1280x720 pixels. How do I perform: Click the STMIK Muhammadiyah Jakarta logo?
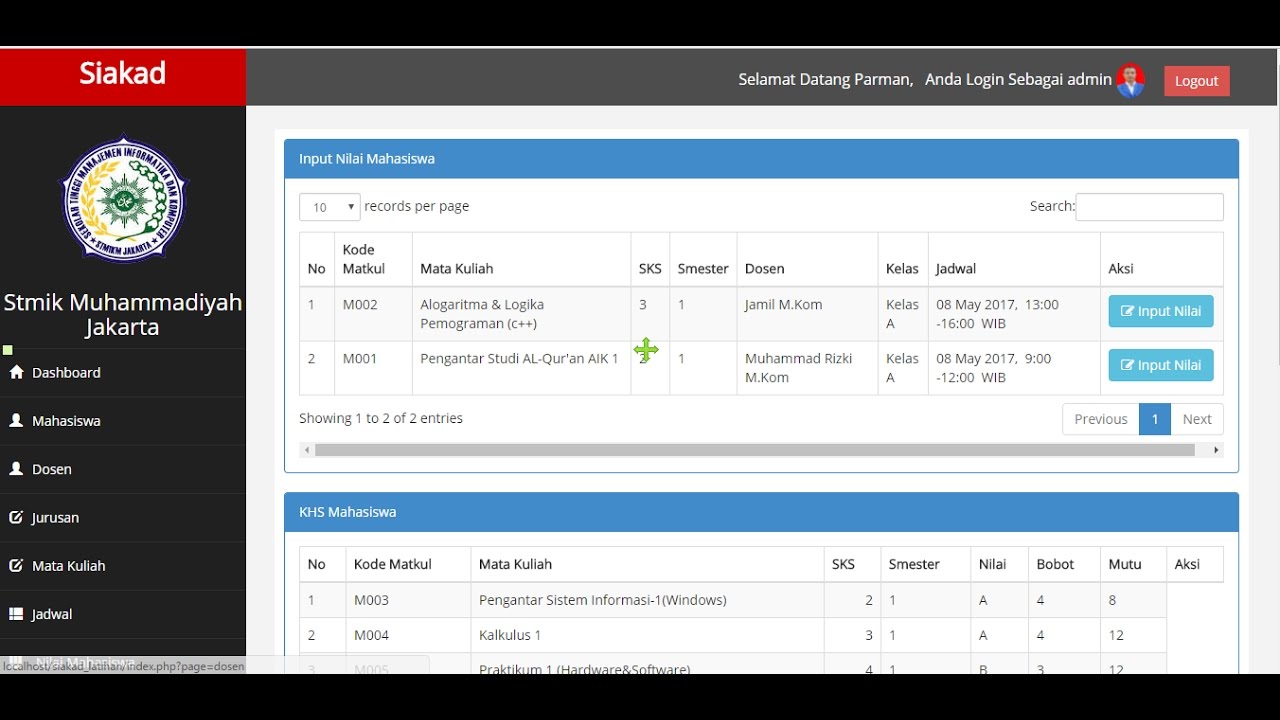123,199
